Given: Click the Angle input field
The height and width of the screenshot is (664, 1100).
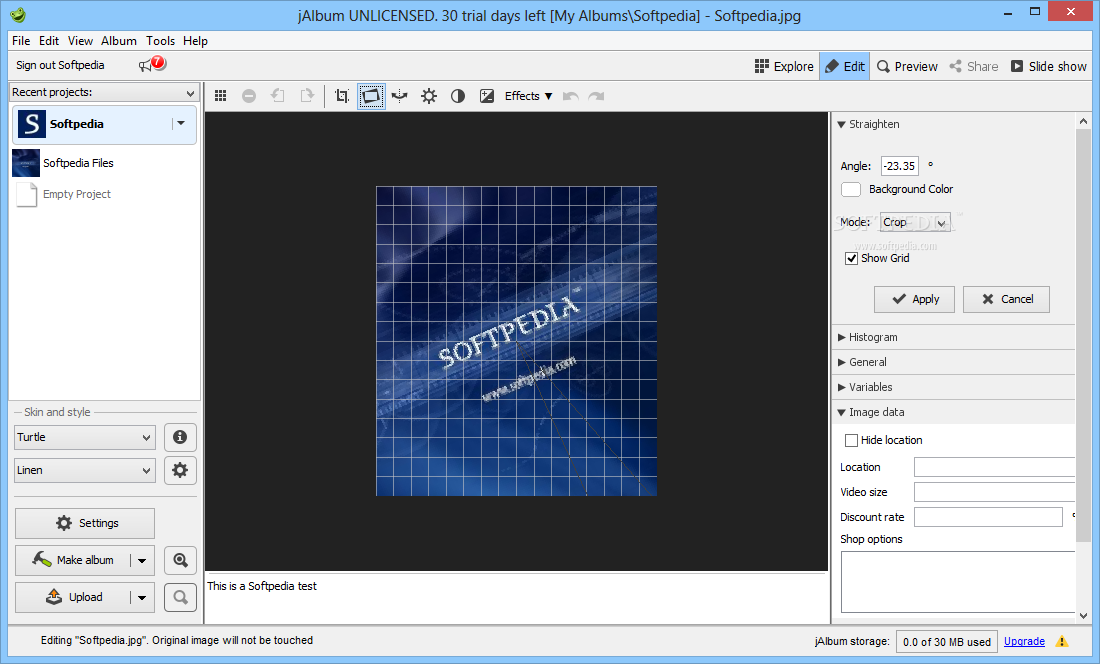Looking at the screenshot, I should 899,166.
